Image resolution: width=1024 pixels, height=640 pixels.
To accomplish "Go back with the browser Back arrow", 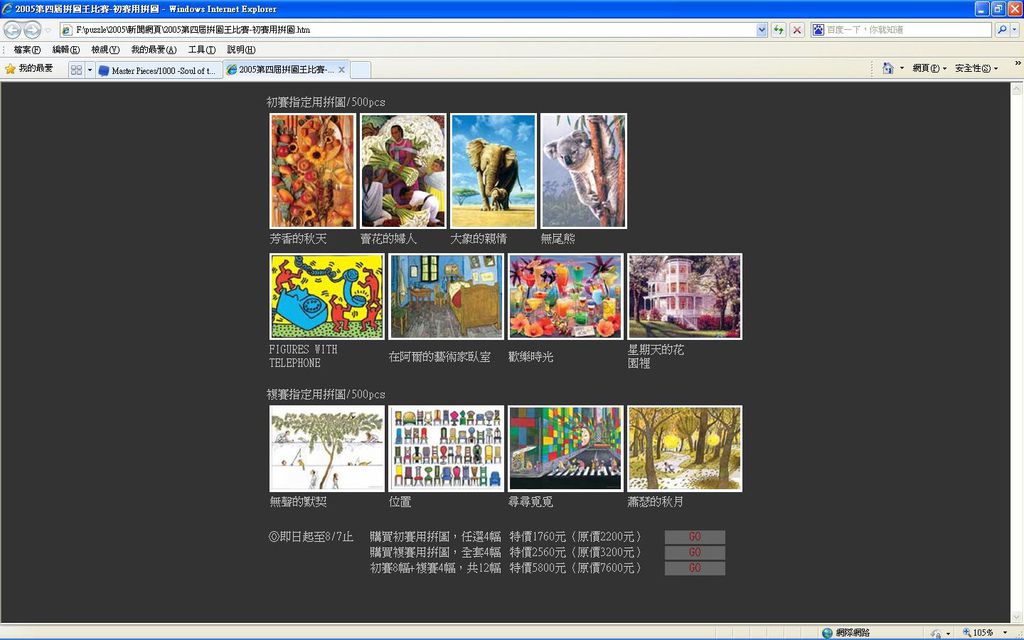I will tap(12, 30).
